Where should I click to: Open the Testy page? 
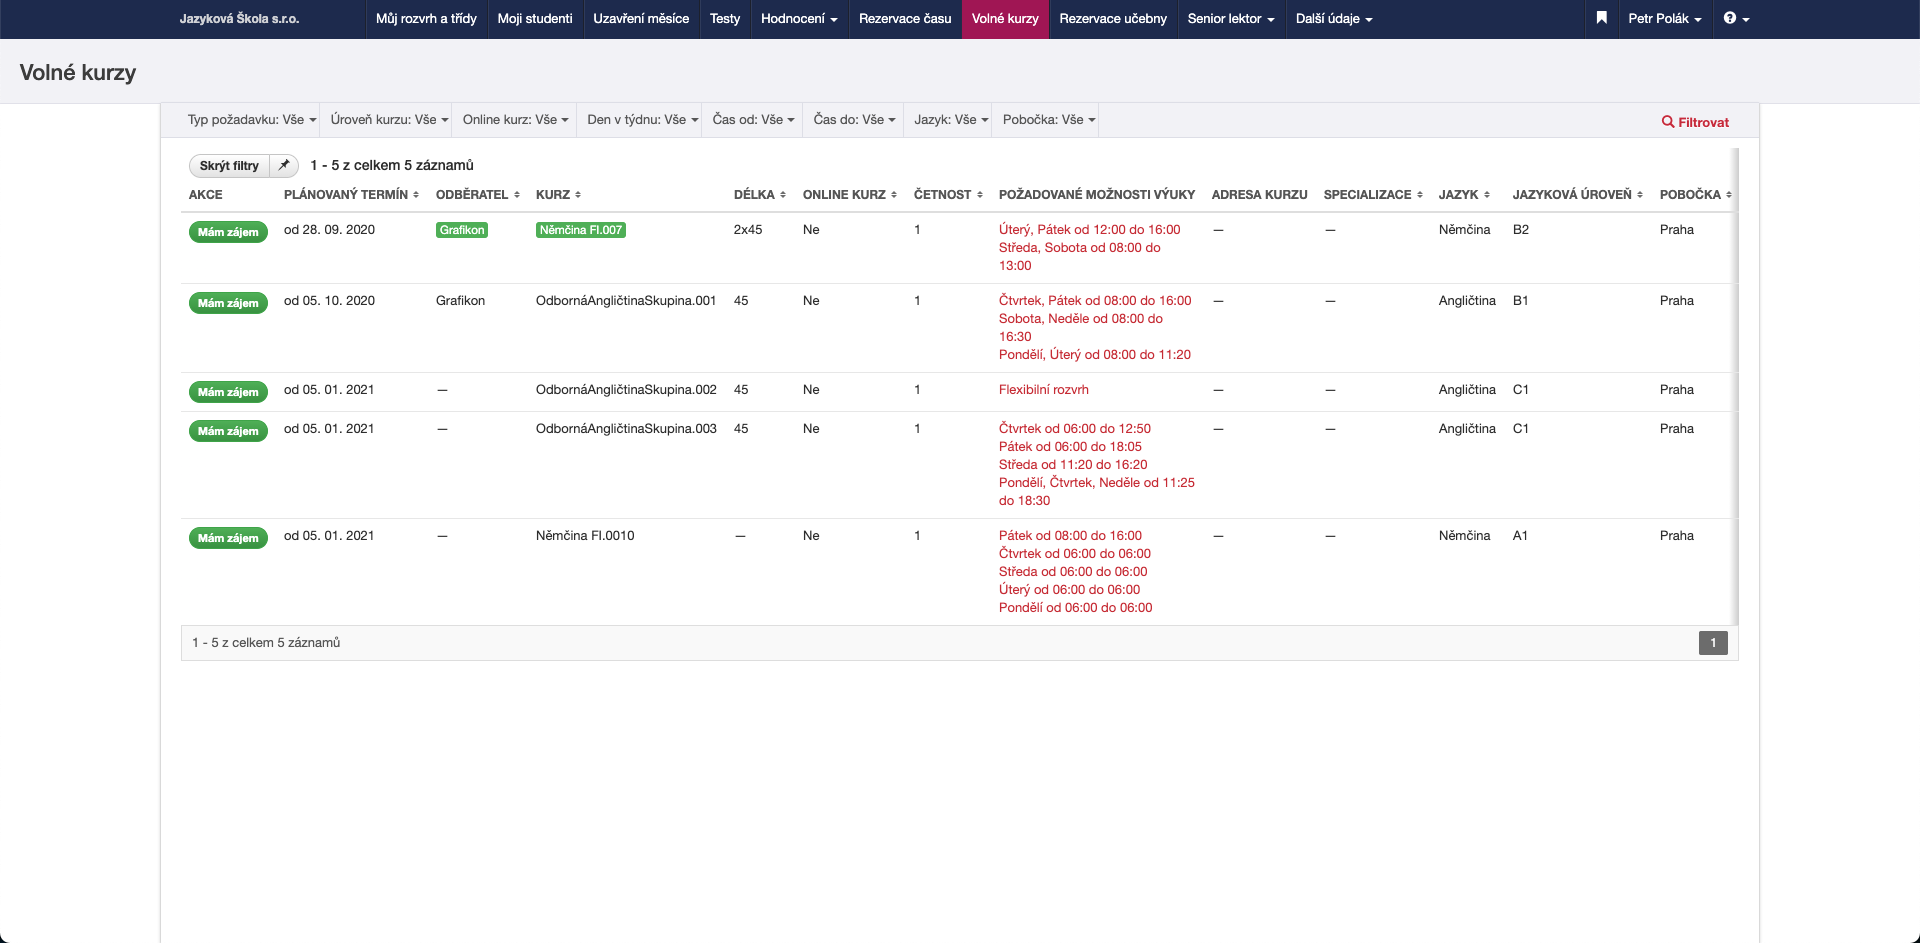pyautogui.click(x=725, y=18)
